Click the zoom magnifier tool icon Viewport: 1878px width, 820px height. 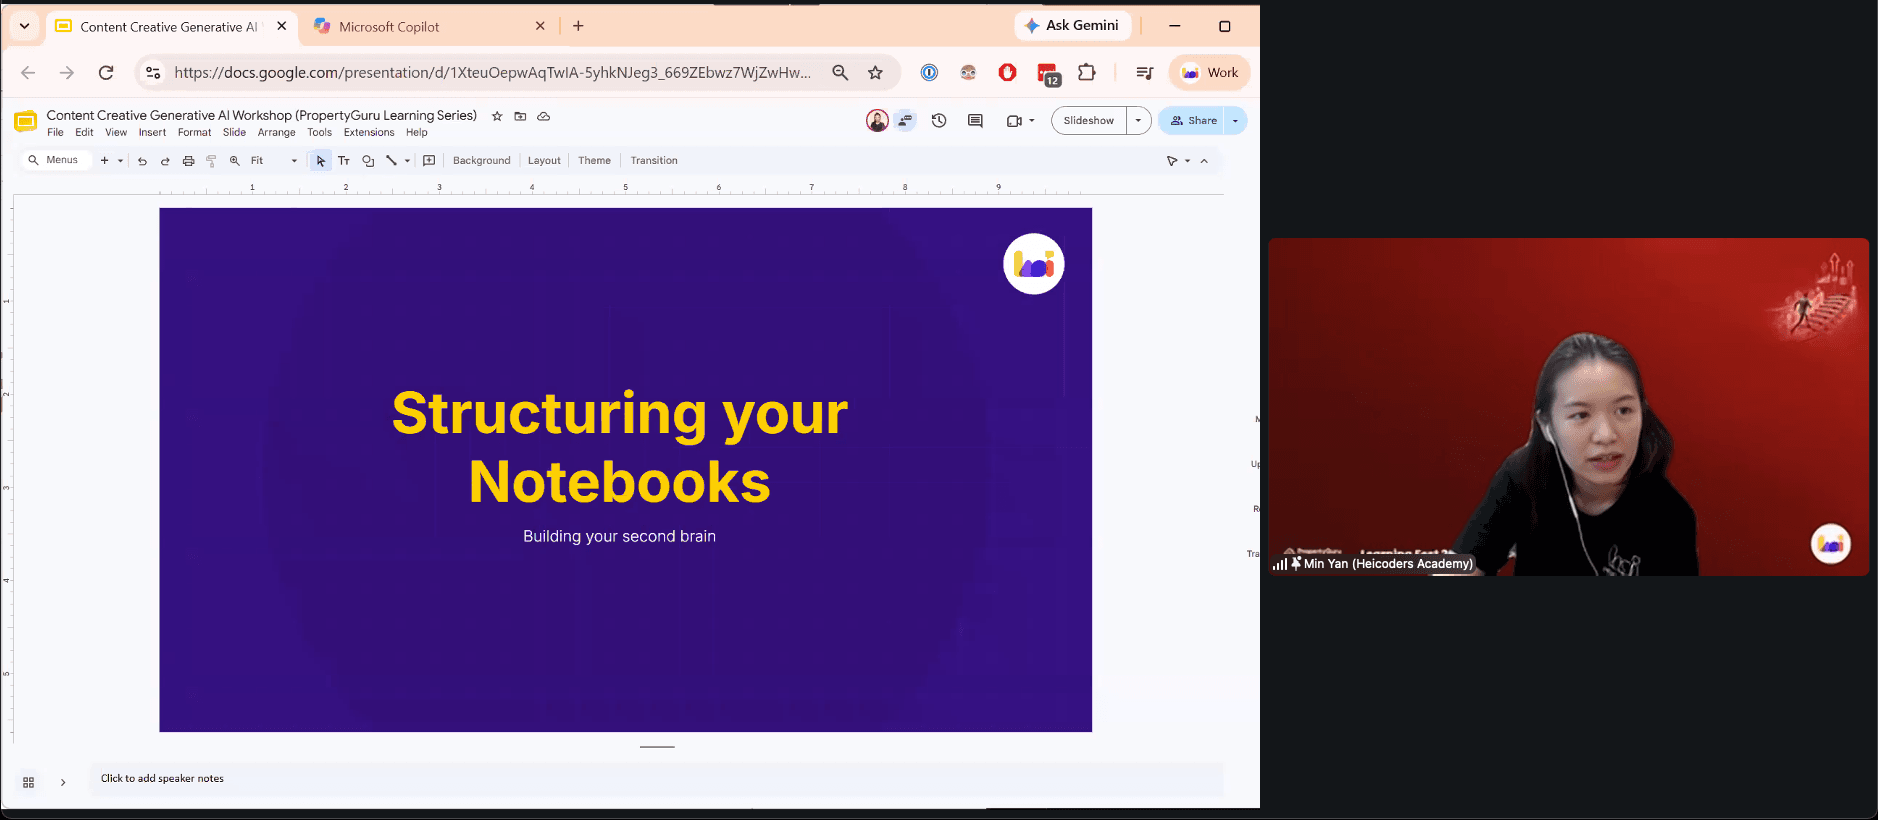pyautogui.click(x=235, y=161)
